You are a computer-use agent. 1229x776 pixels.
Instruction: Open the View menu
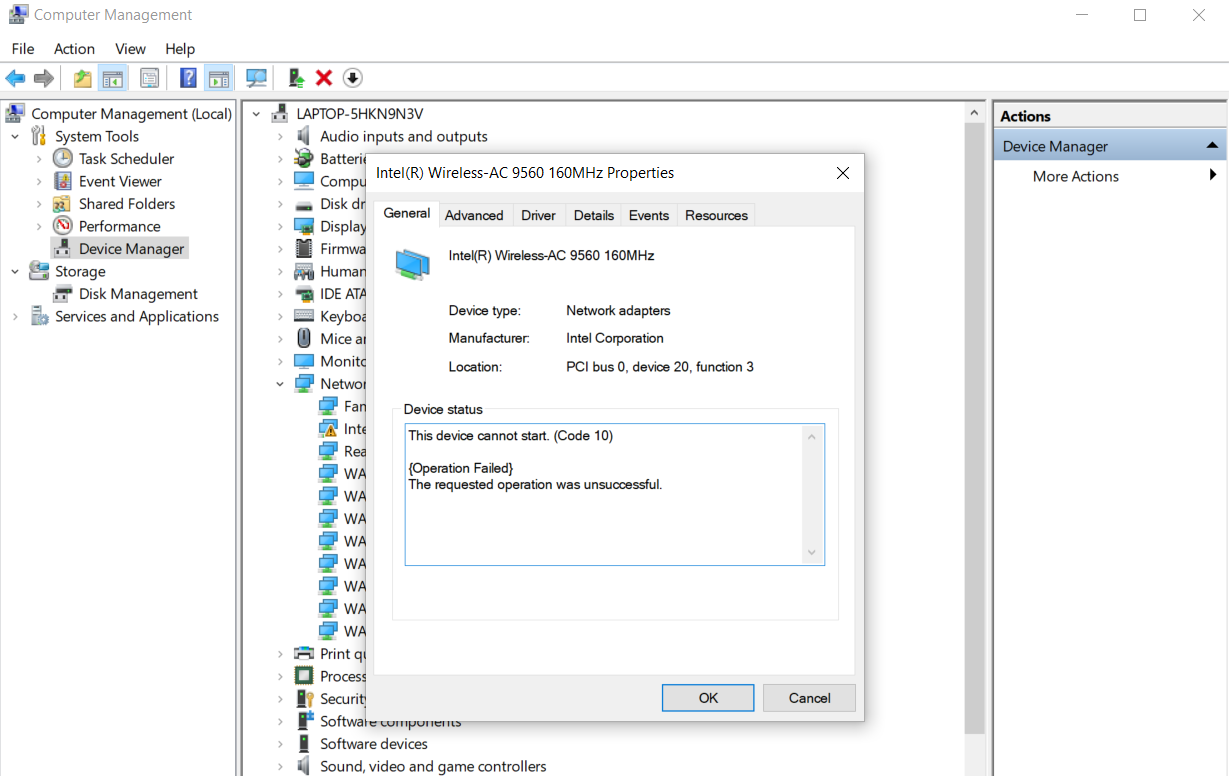click(130, 48)
